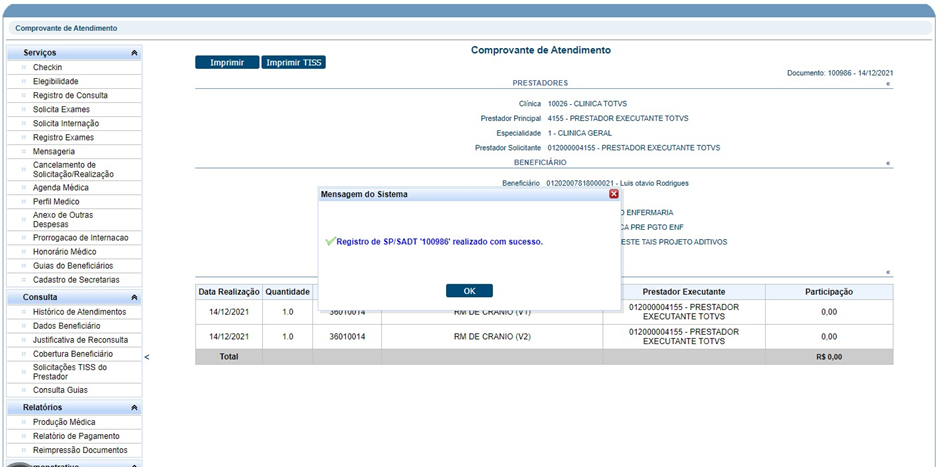Open Produção Médica report
941x467 pixels.
(x=64, y=422)
